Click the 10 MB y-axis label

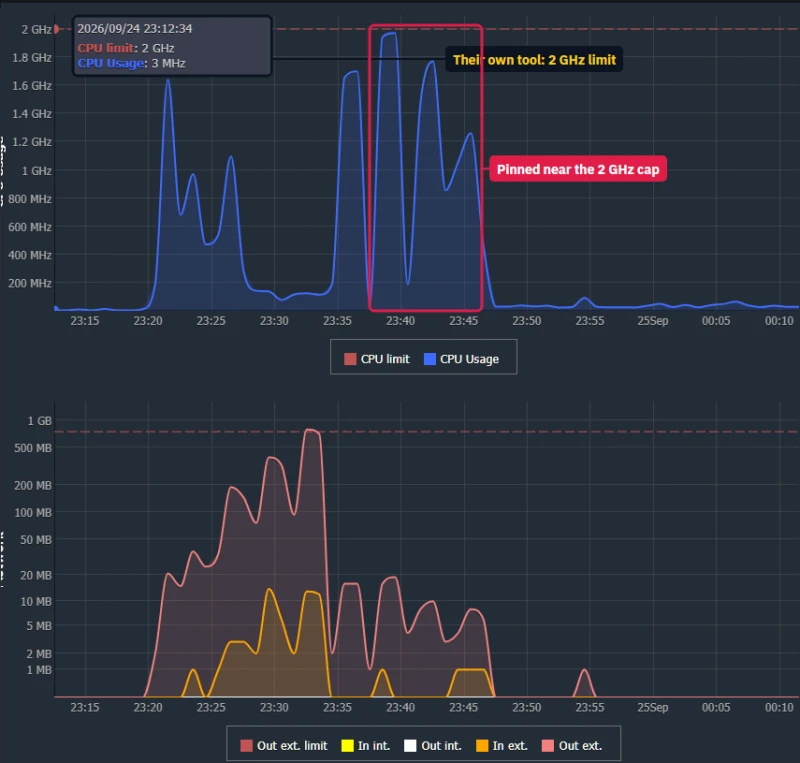[x=36, y=602]
